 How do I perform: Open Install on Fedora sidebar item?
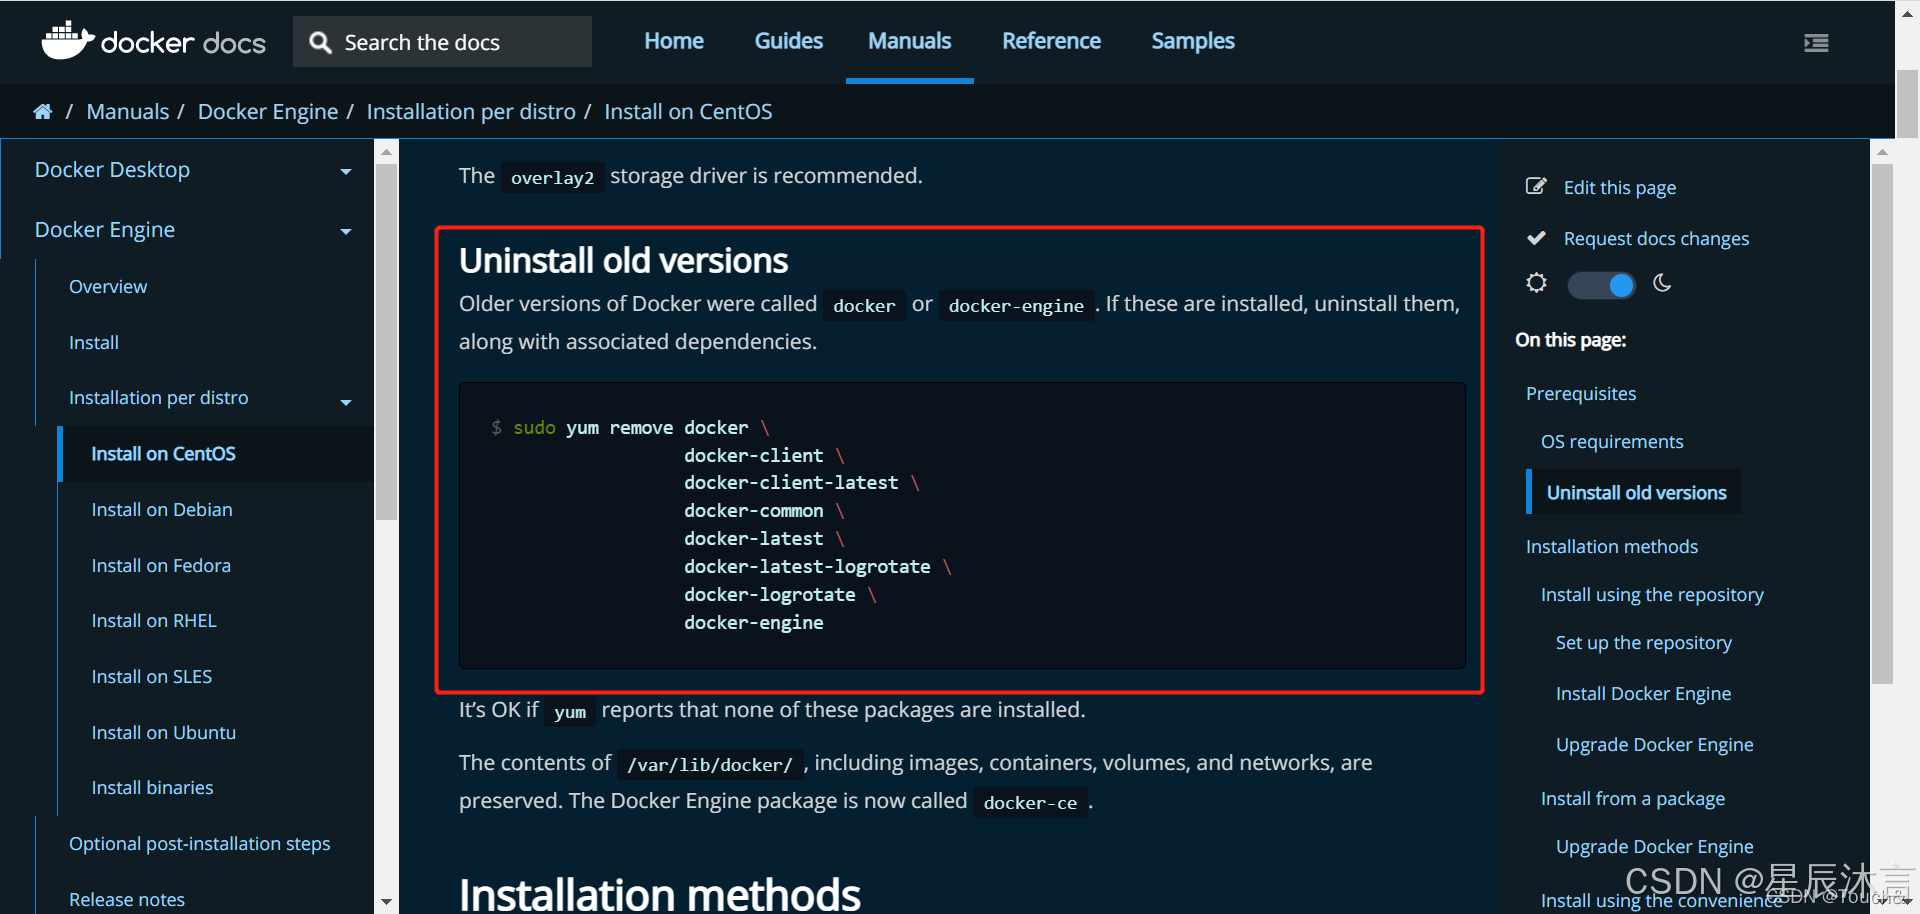[x=161, y=566]
